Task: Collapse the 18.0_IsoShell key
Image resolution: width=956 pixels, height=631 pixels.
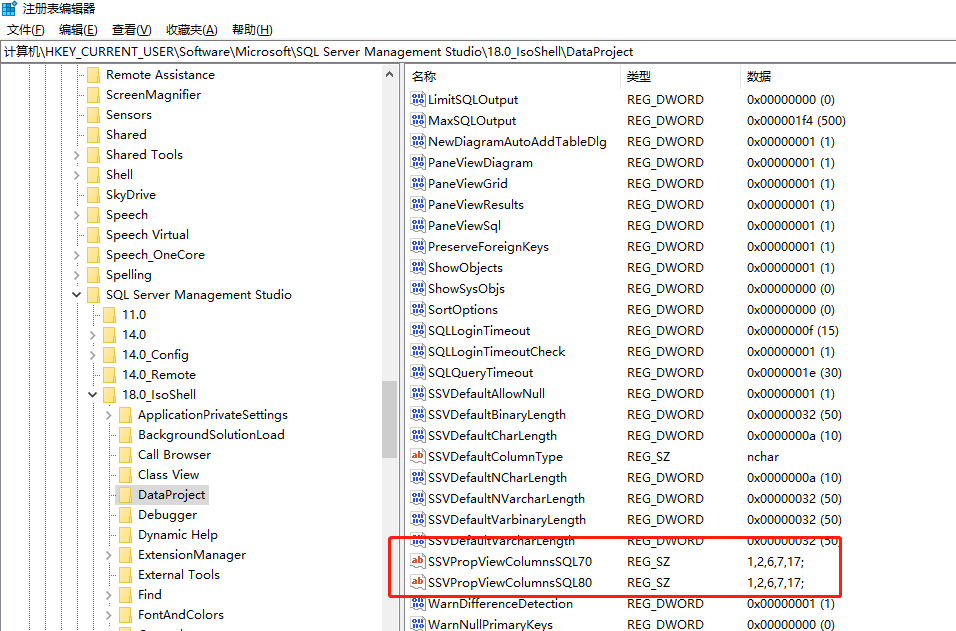Action: (93, 394)
